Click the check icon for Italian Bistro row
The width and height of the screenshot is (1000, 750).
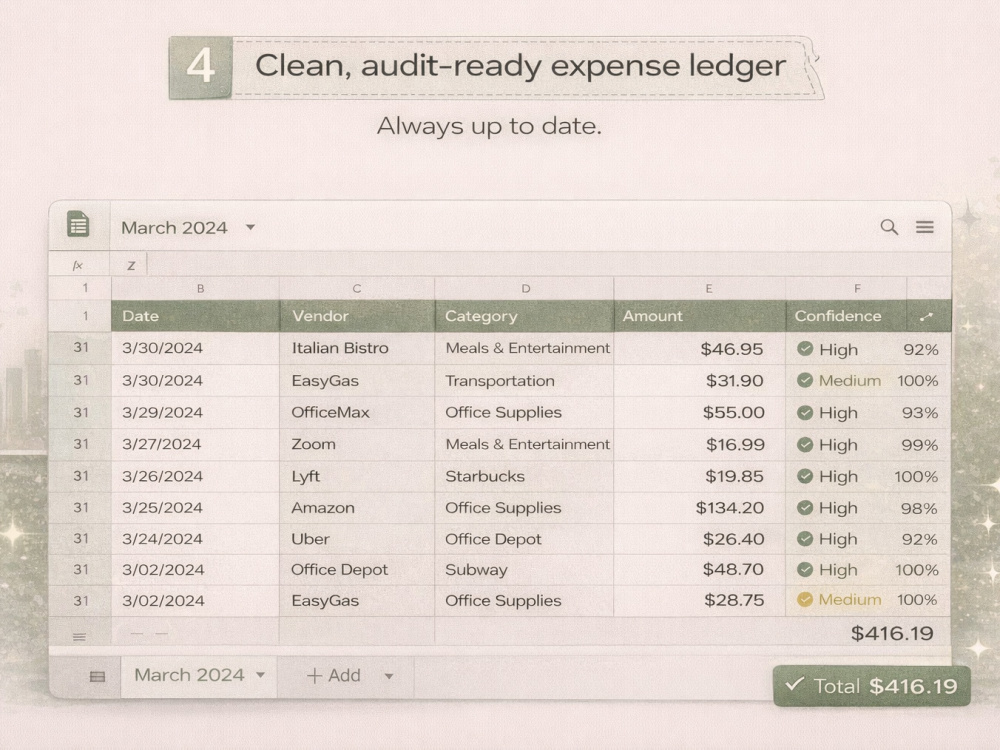pyautogui.click(x=805, y=349)
